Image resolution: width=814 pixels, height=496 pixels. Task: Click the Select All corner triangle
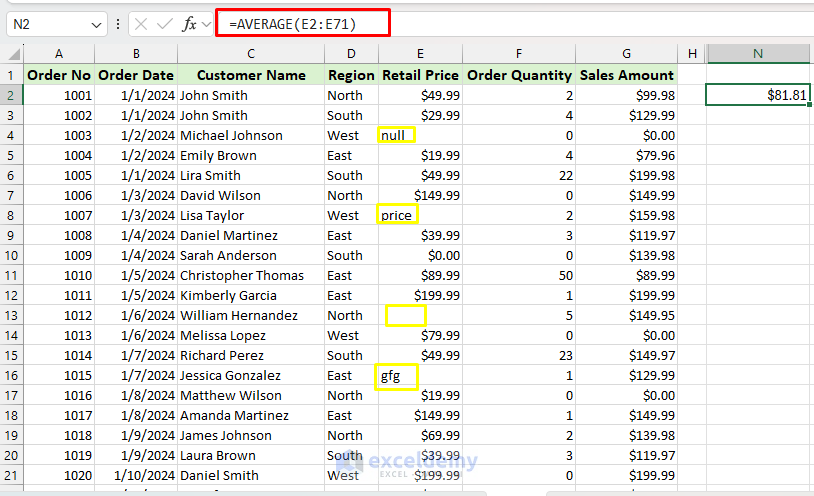tap(12, 53)
